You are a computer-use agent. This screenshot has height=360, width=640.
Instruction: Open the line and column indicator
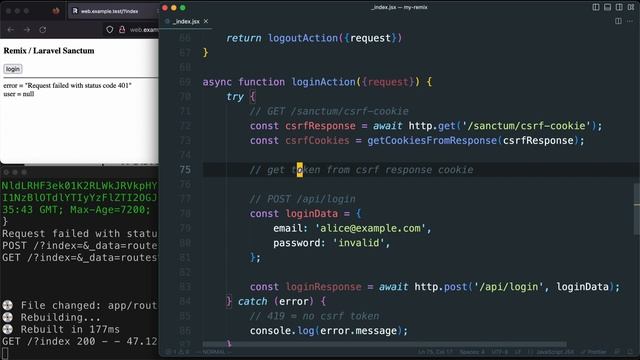(436, 352)
